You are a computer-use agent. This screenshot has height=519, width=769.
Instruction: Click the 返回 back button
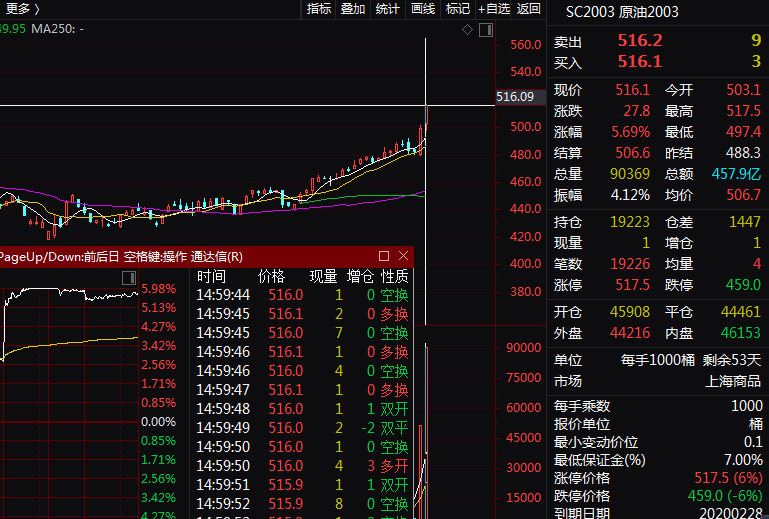point(529,9)
